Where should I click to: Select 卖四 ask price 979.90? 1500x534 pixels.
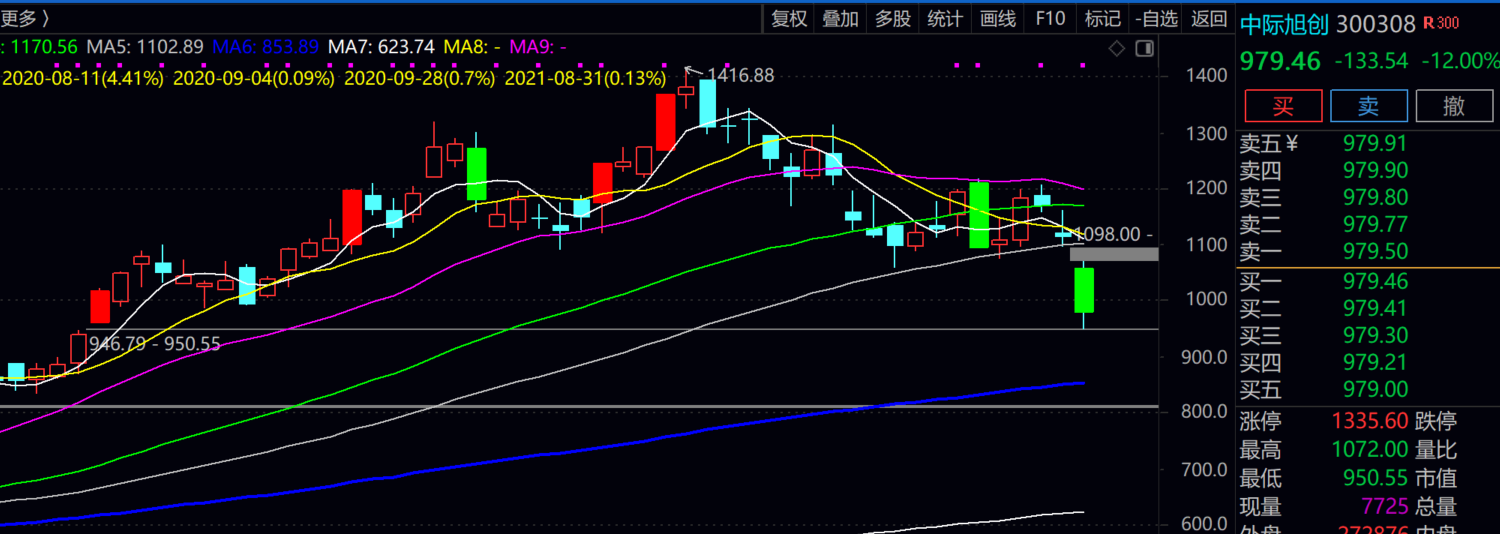point(1375,171)
